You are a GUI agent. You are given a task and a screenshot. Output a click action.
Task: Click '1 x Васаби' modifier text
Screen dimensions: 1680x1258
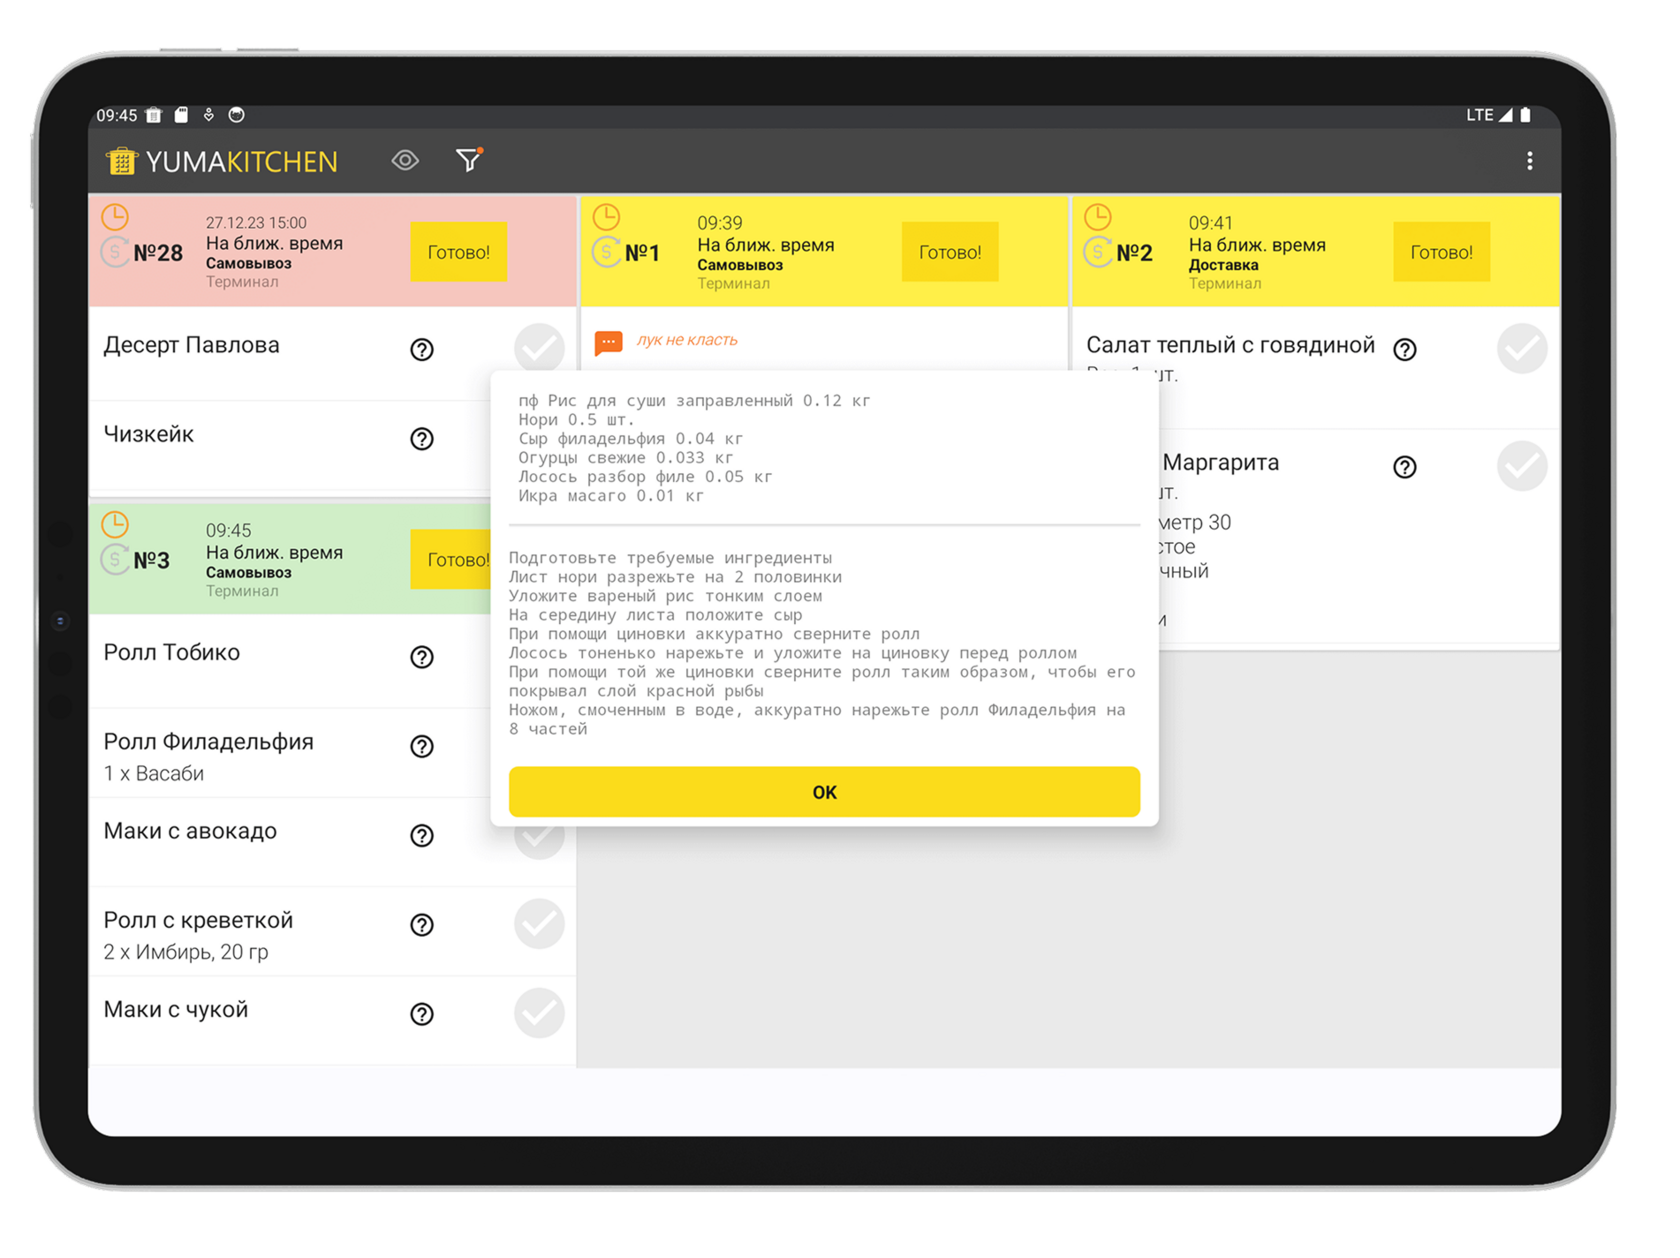click(154, 774)
